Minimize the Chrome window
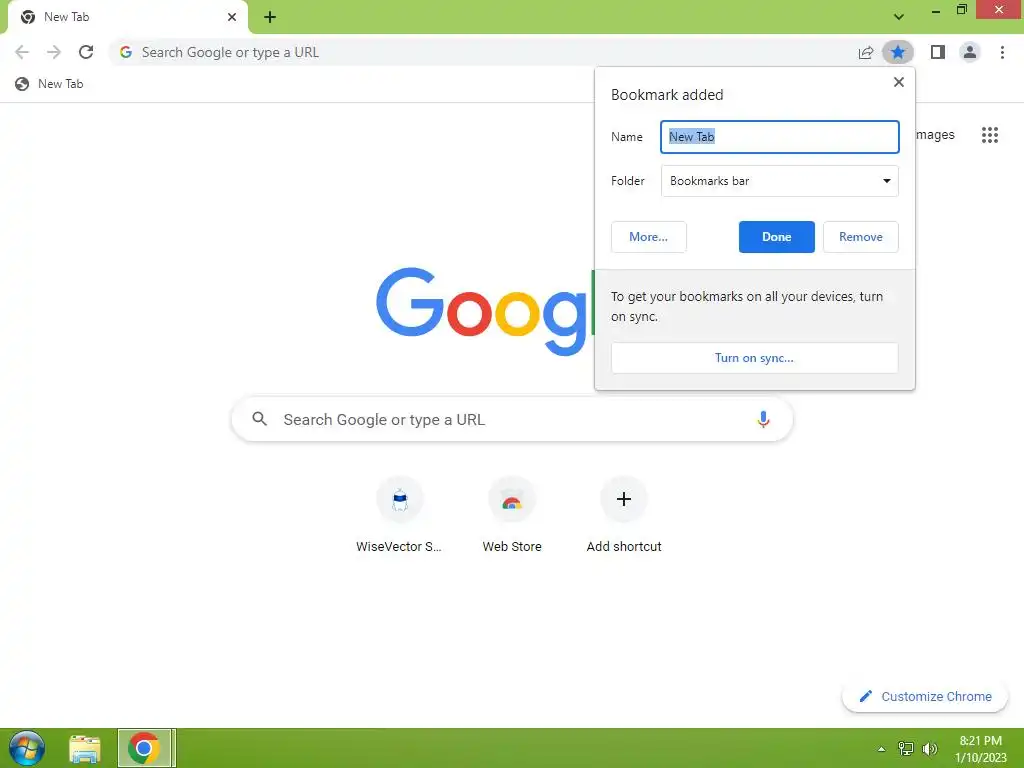This screenshot has width=1024, height=768. pyautogui.click(x=936, y=10)
